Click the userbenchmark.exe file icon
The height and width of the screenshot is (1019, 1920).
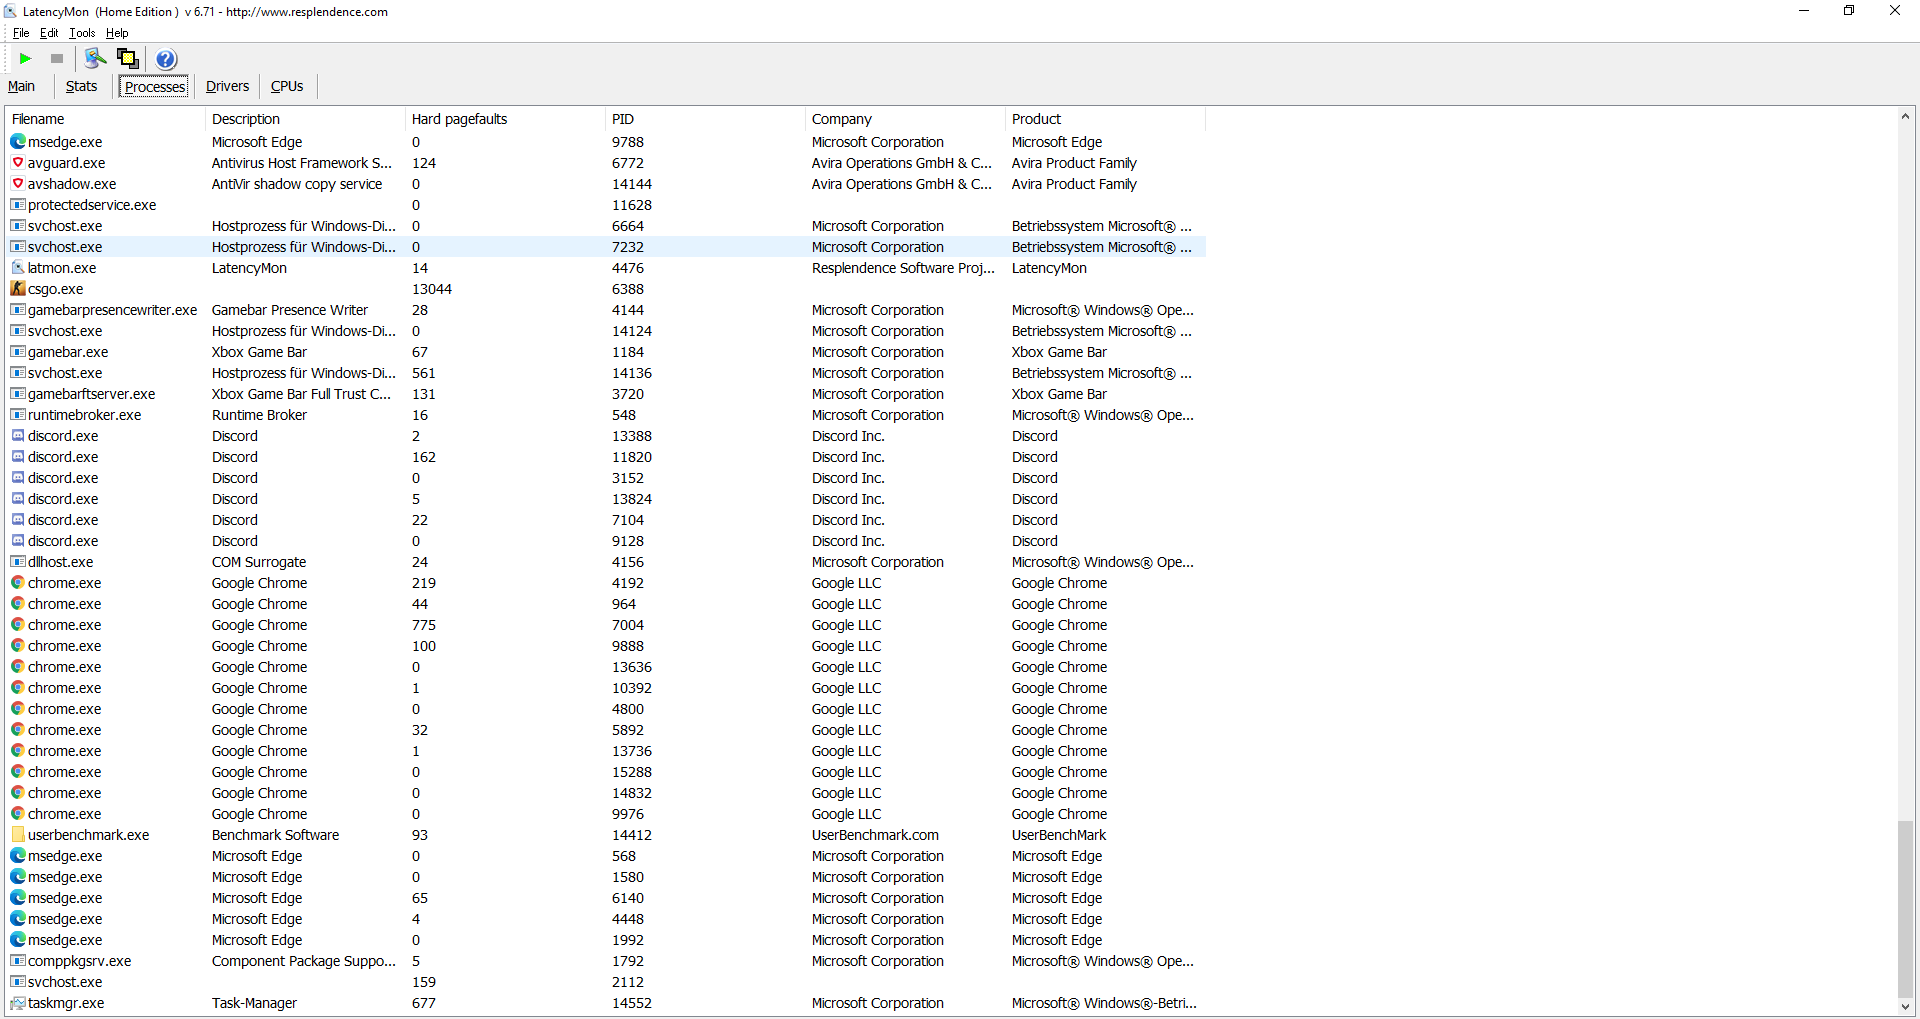click(x=18, y=835)
